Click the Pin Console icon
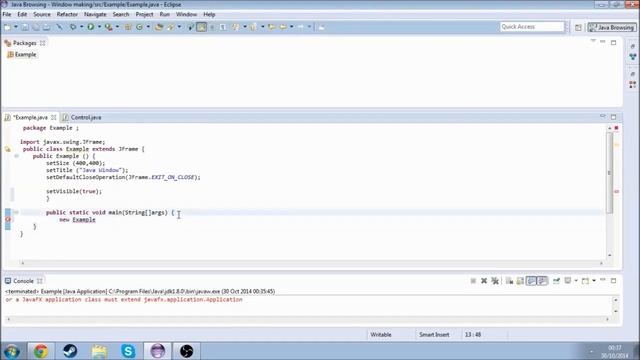 [556, 281]
